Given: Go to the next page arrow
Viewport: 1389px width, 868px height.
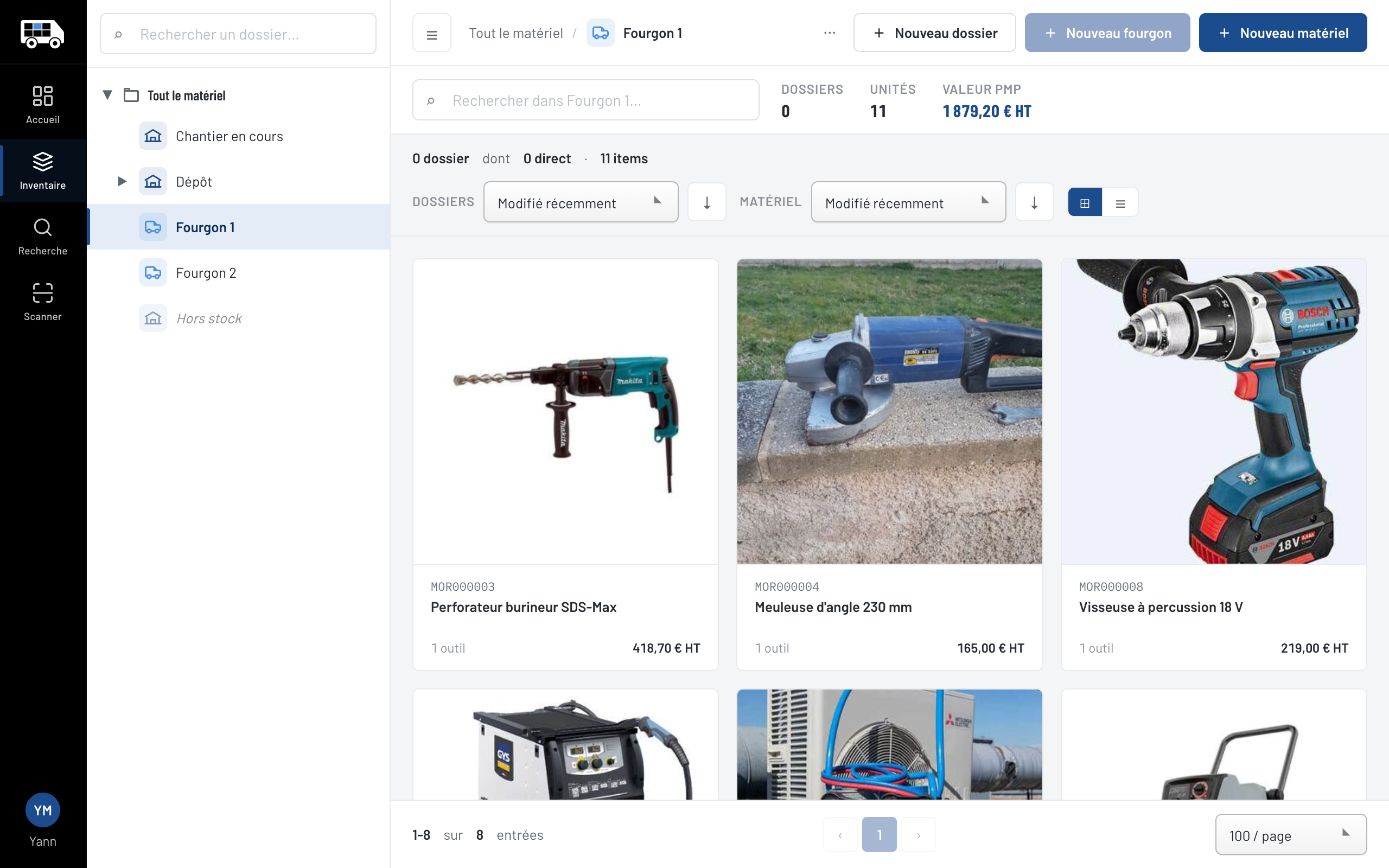Looking at the screenshot, I should pyautogui.click(x=919, y=835).
